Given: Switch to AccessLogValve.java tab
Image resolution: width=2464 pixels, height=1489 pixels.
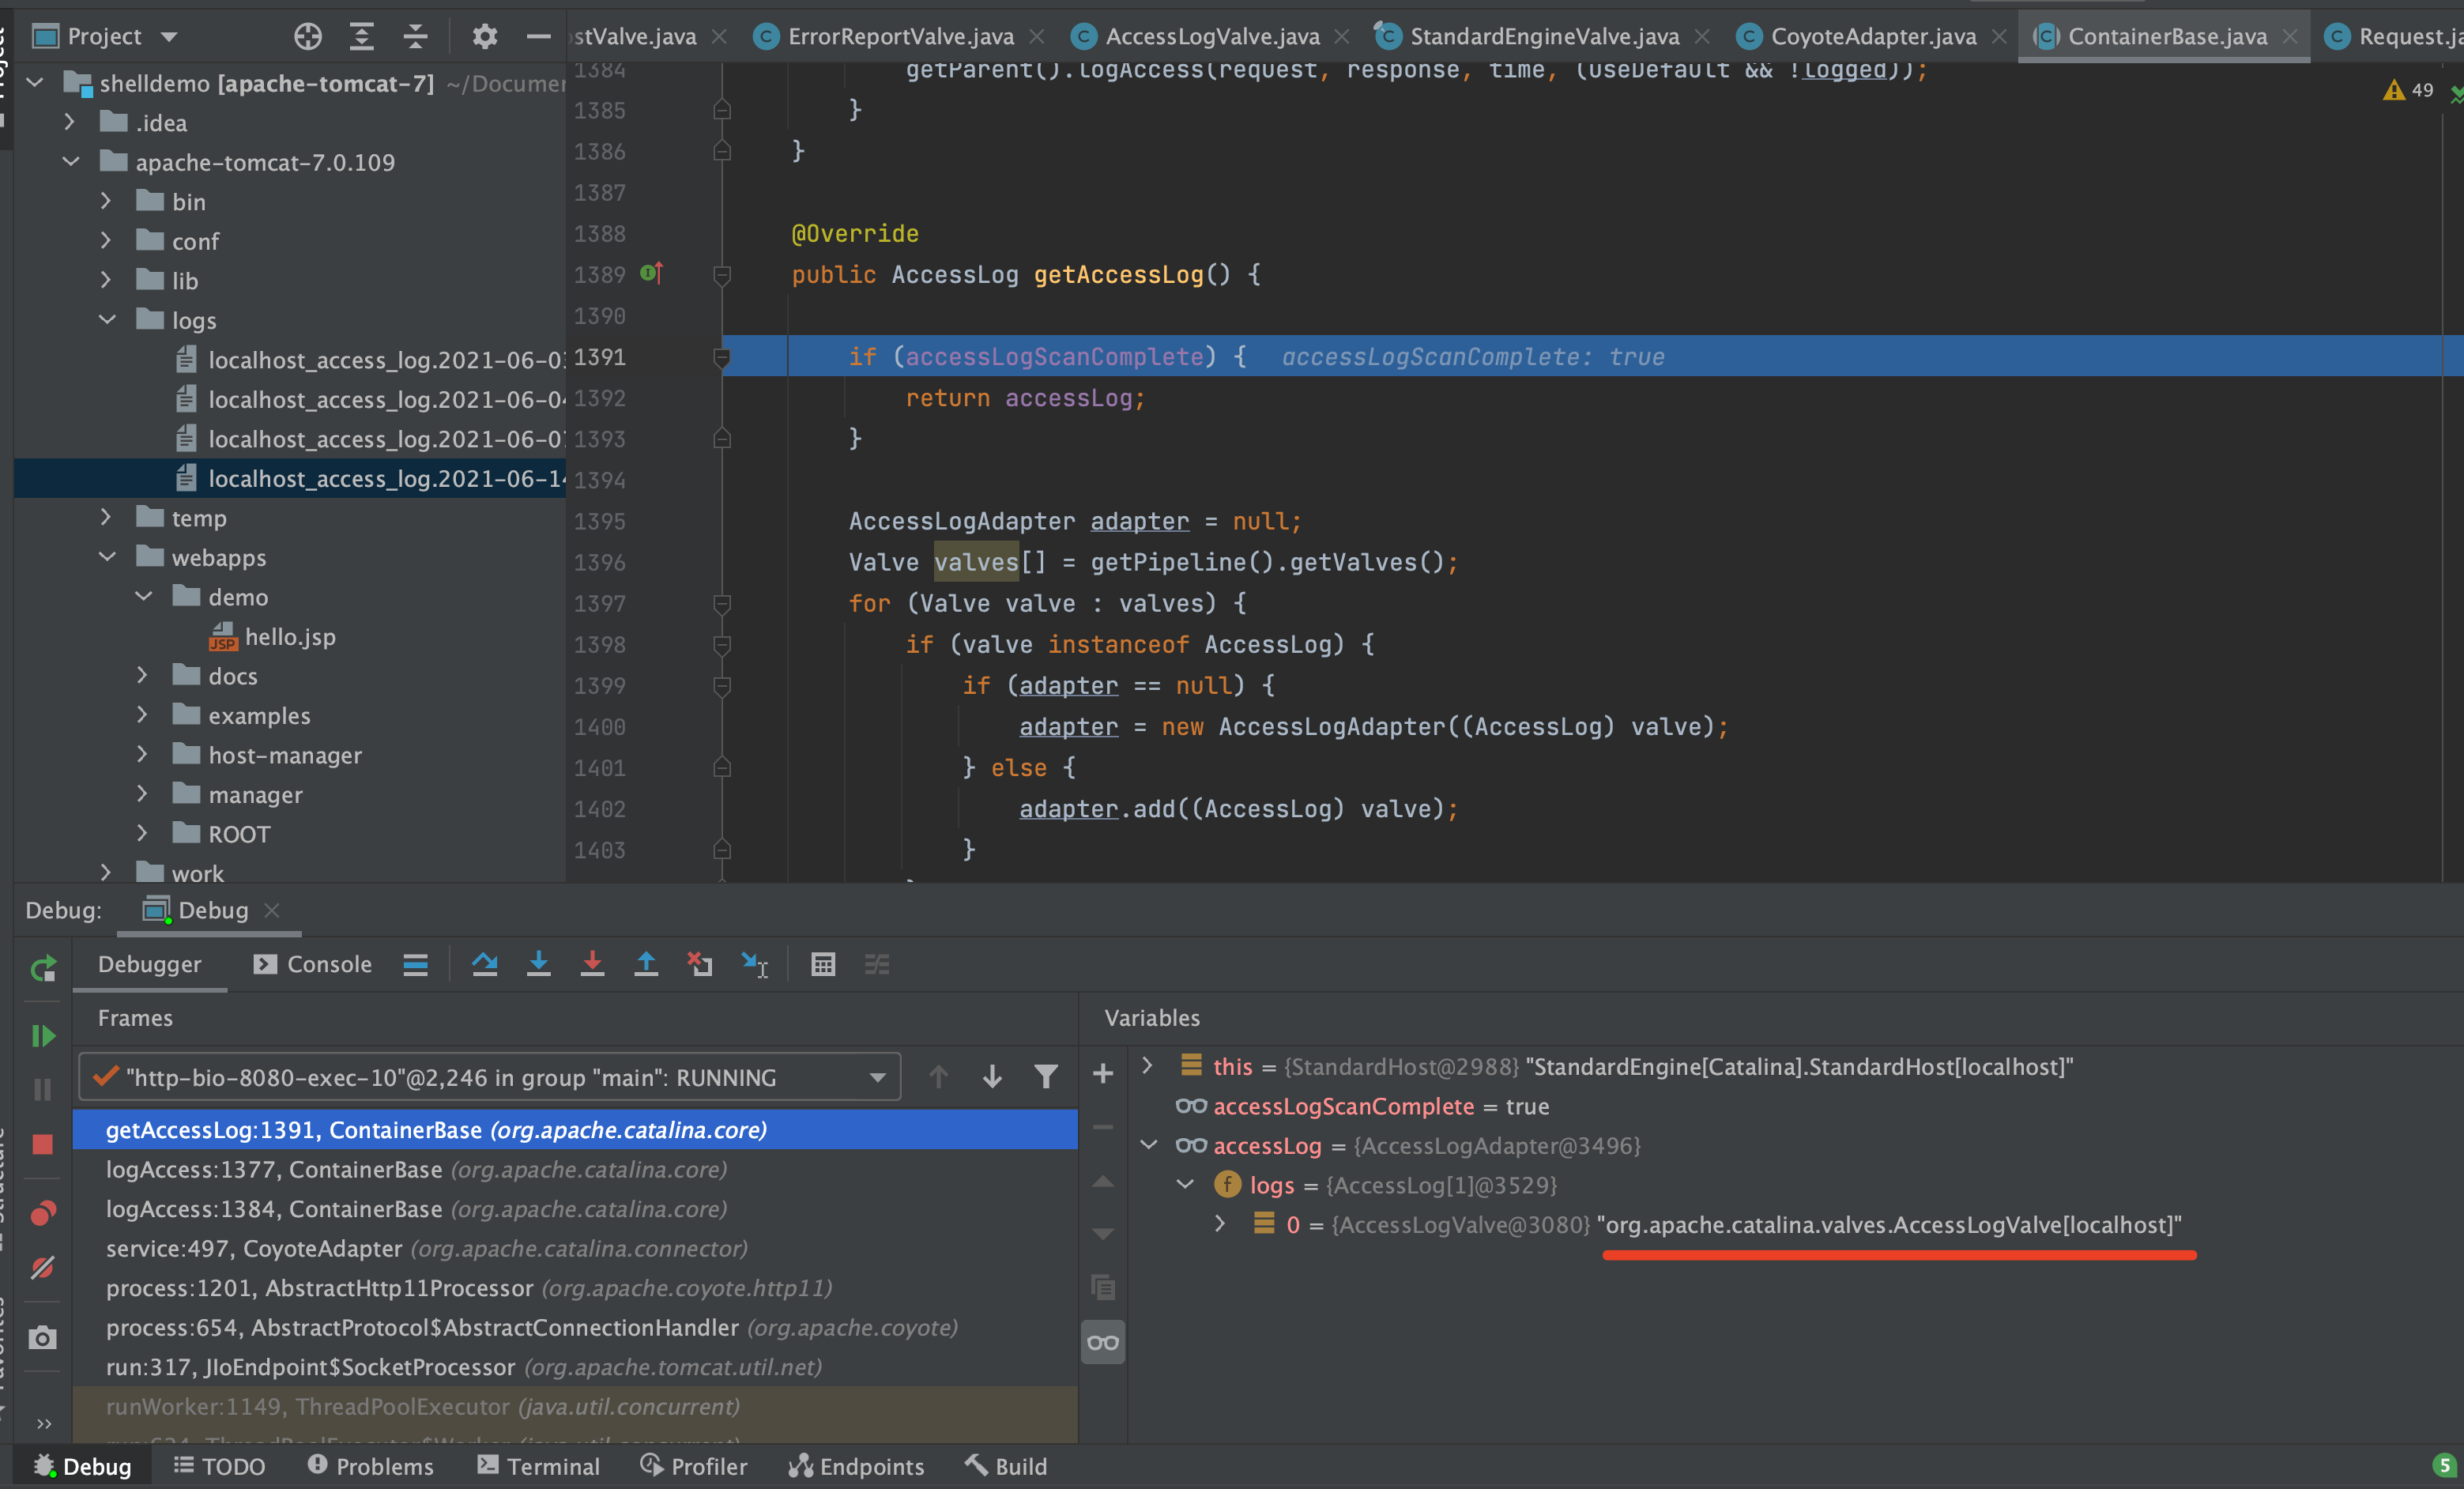Looking at the screenshot, I should (1211, 37).
